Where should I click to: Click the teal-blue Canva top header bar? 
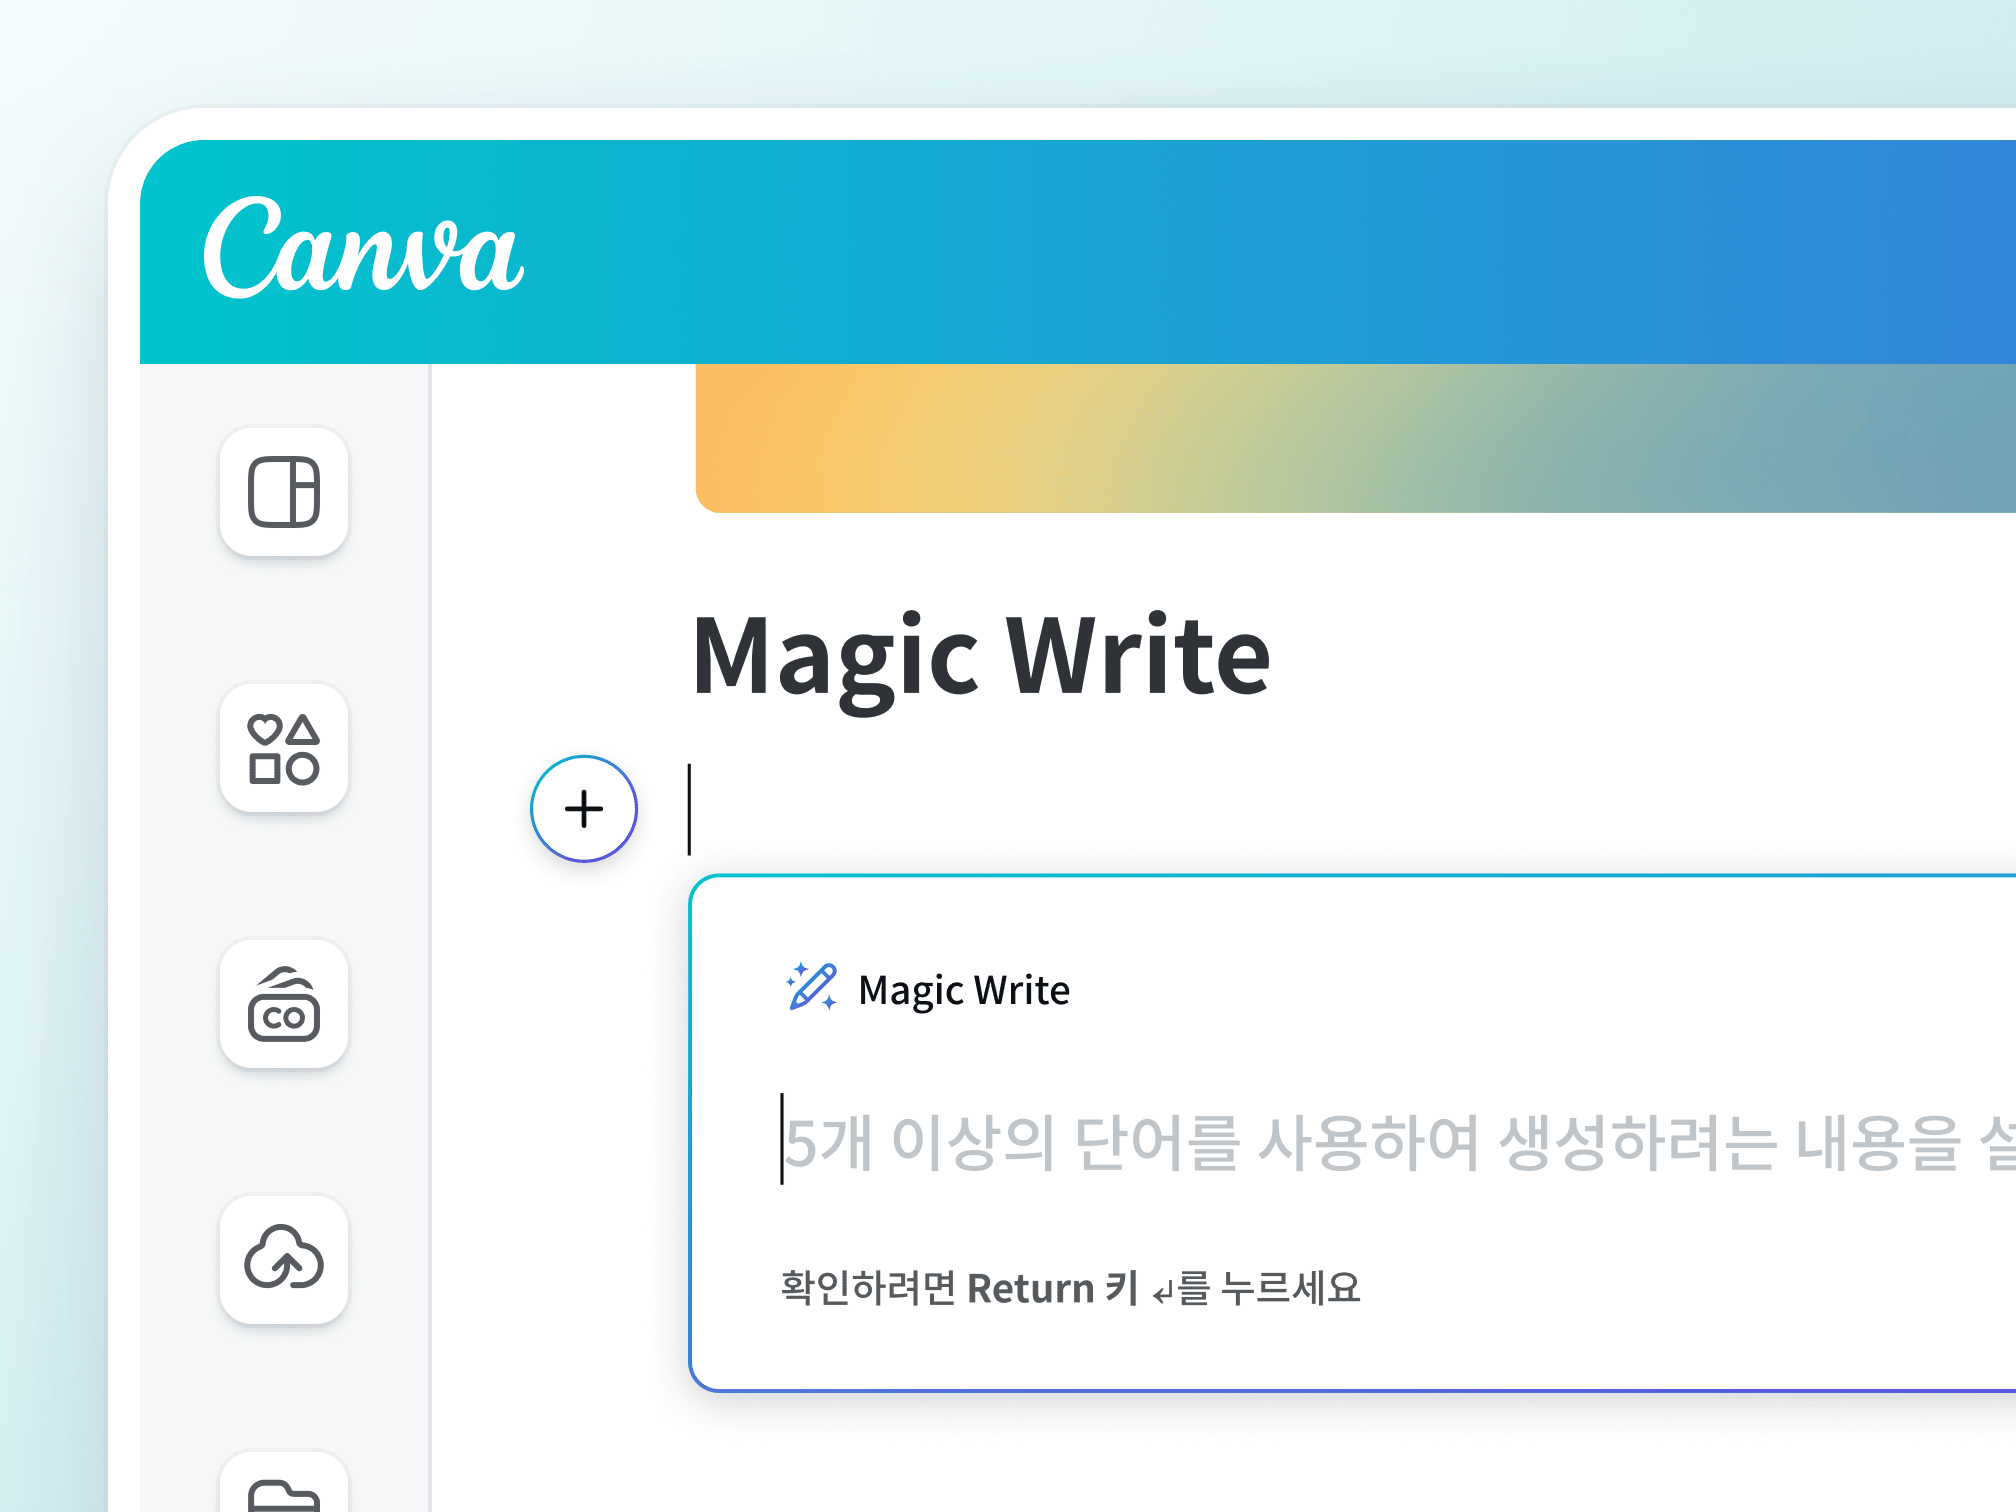pyautogui.click(x=1200, y=250)
